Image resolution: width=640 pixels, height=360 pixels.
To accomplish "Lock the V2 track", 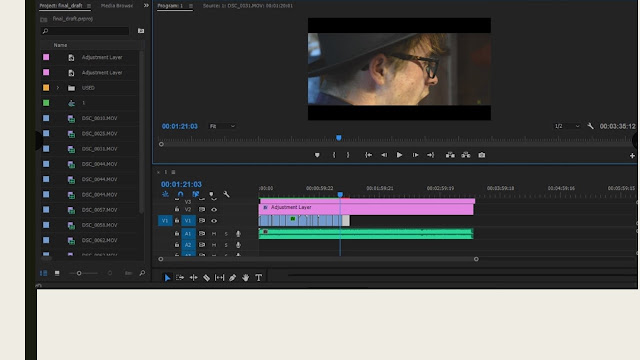I will (177, 209).
